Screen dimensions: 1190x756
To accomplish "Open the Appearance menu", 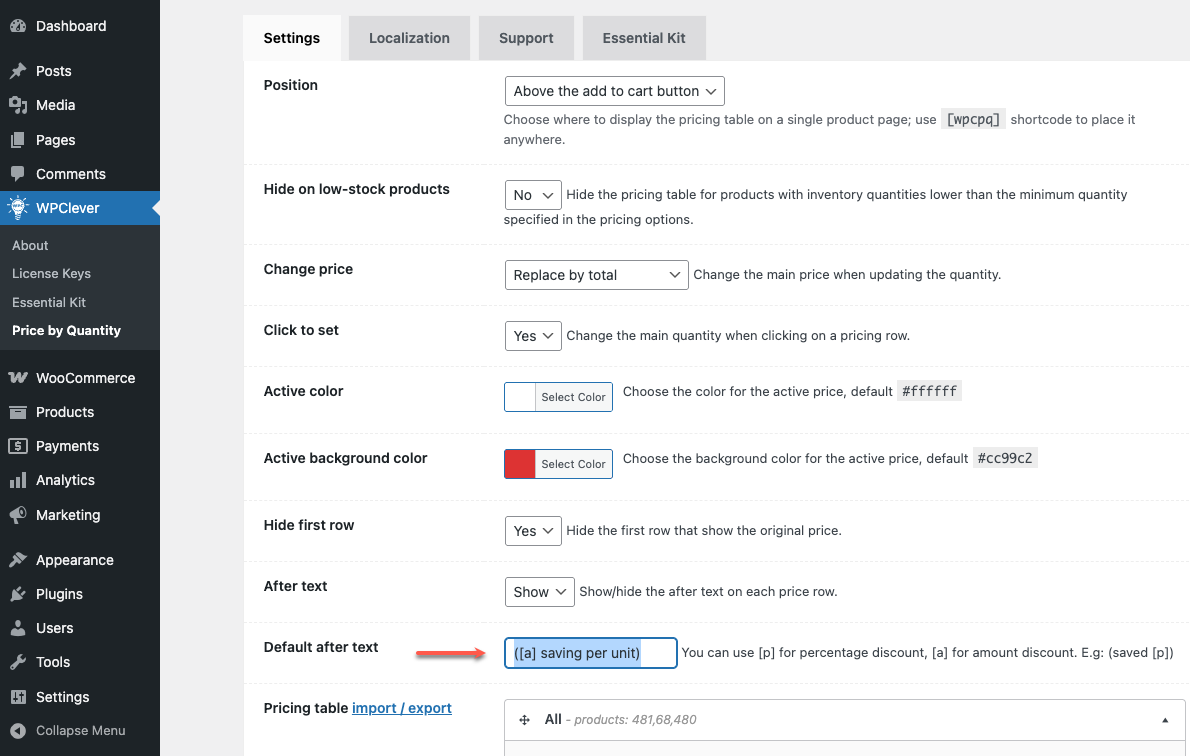I will coord(80,560).
